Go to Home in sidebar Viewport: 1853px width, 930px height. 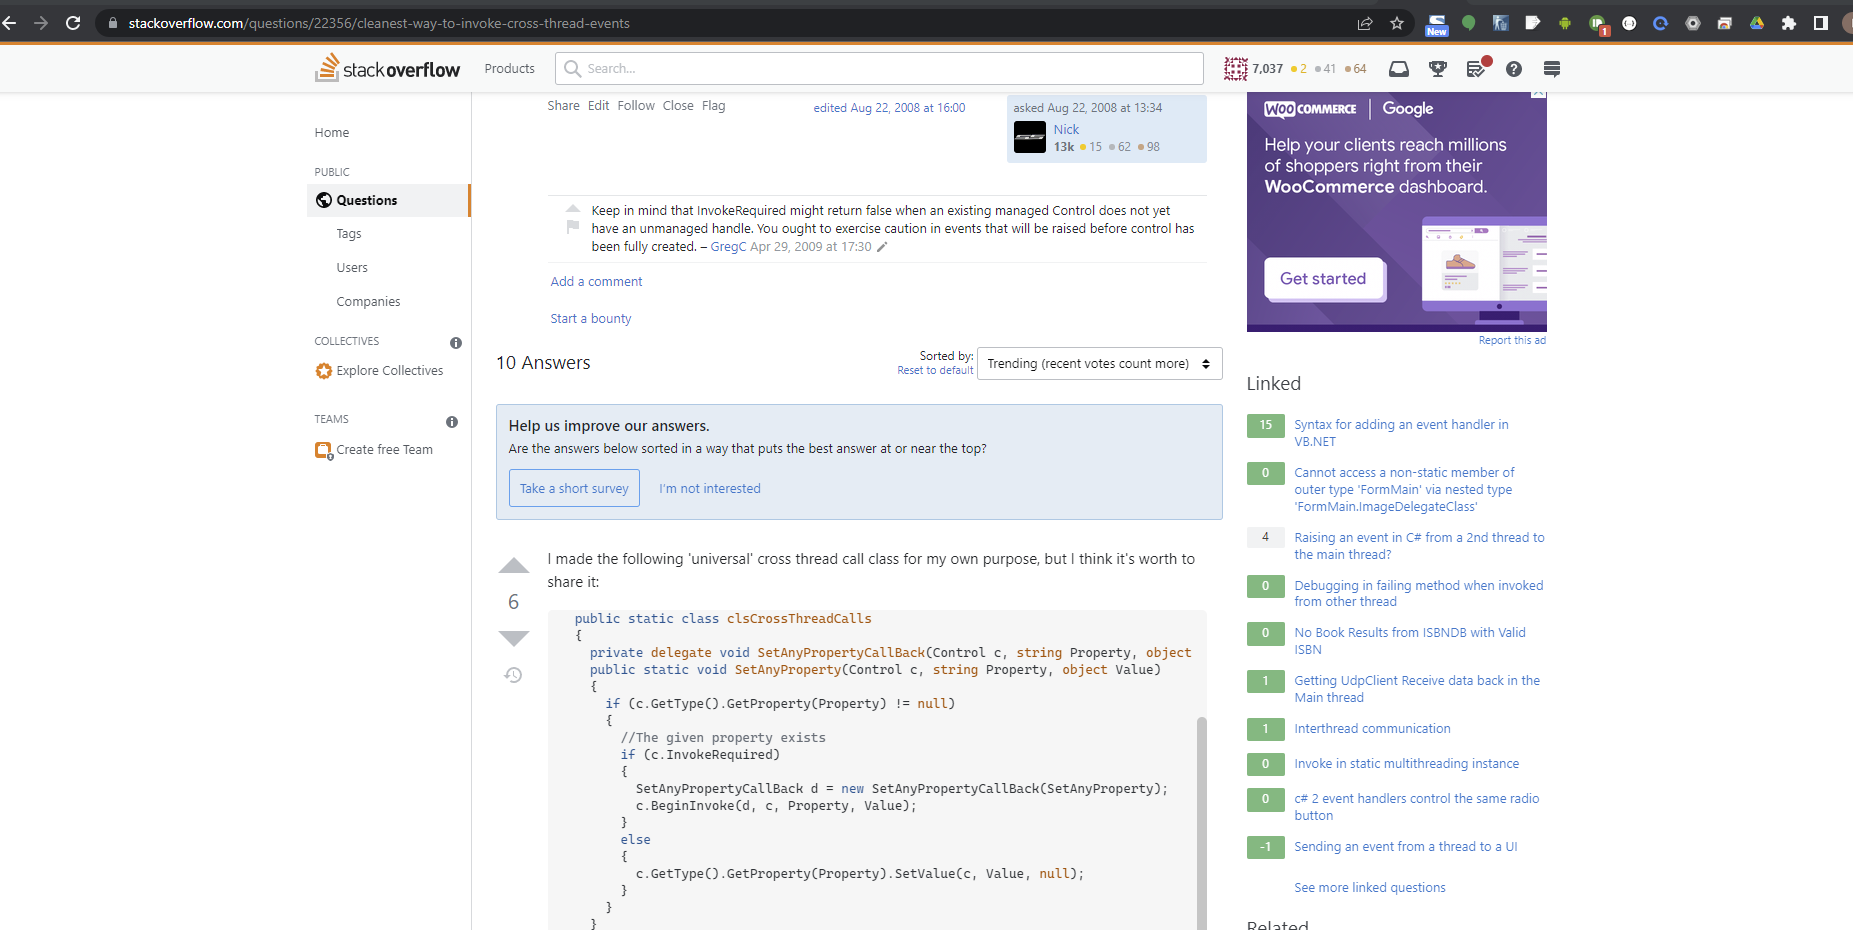[332, 133]
